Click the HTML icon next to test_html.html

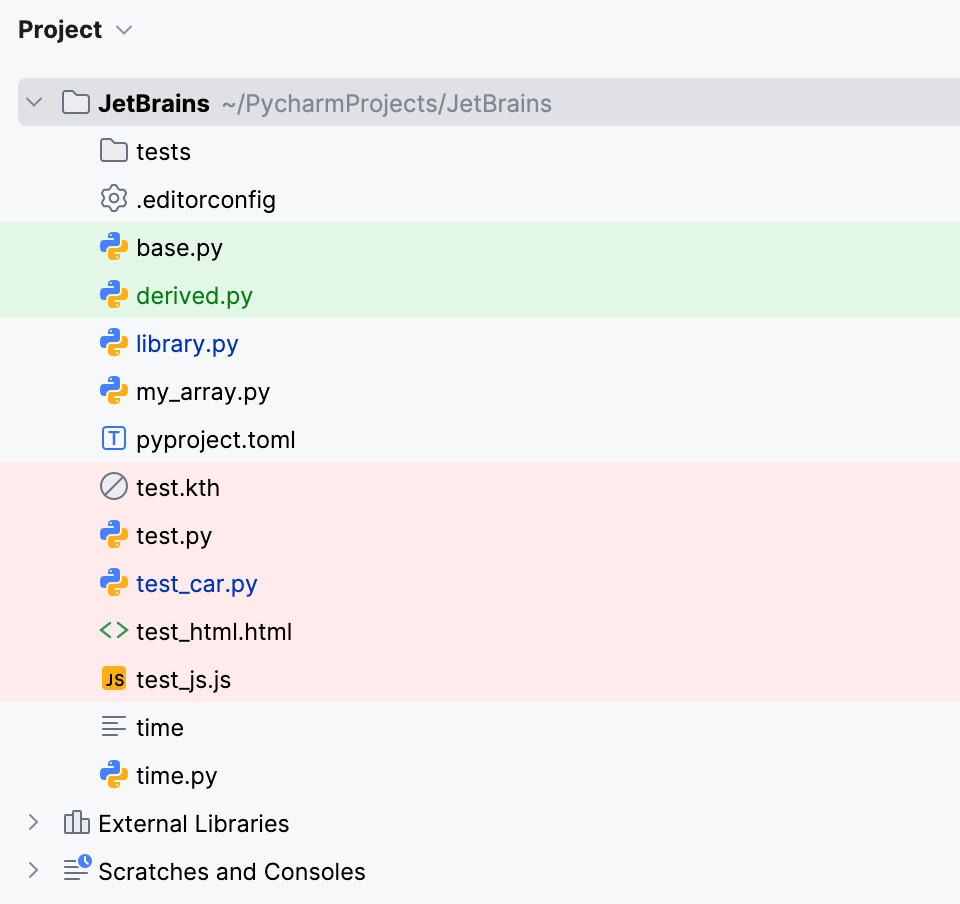click(x=114, y=631)
